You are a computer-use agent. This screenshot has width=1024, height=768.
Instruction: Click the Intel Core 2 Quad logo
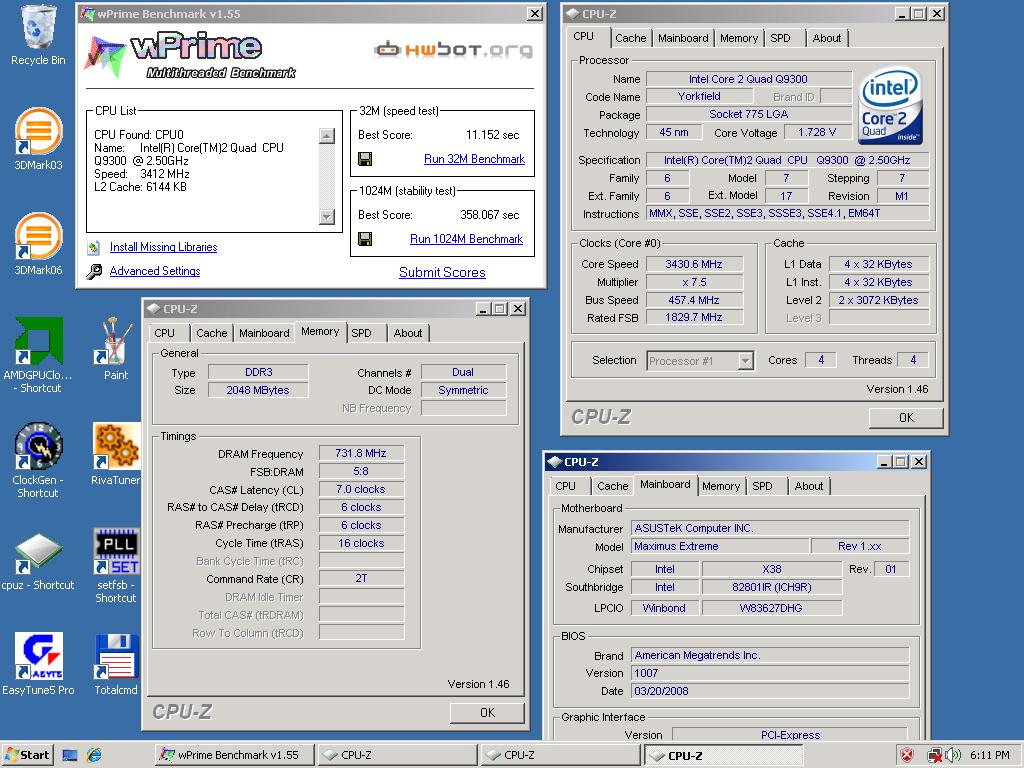click(x=889, y=105)
